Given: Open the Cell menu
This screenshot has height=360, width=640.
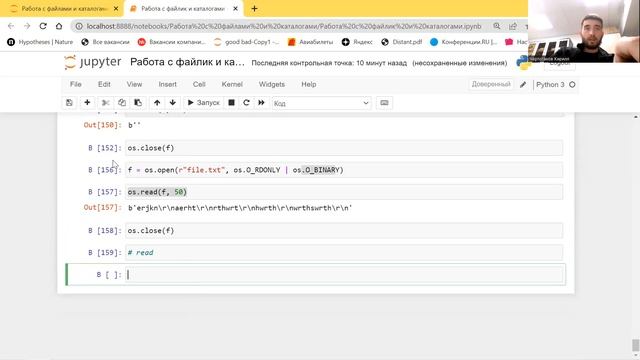Looking at the screenshot, I should pyautogui.click(x=199, y=84).
